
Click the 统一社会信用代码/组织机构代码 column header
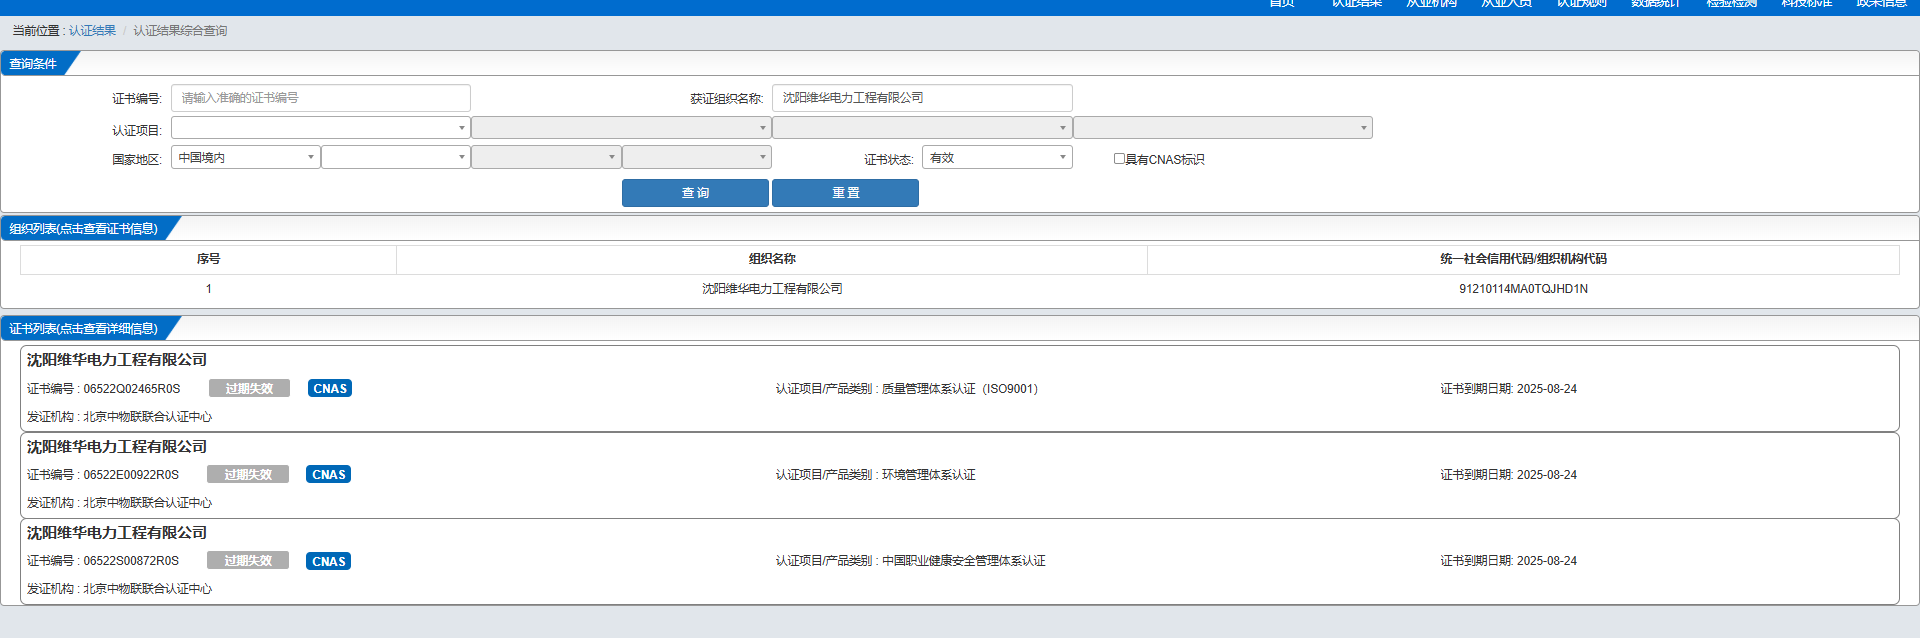[1523, 259]
